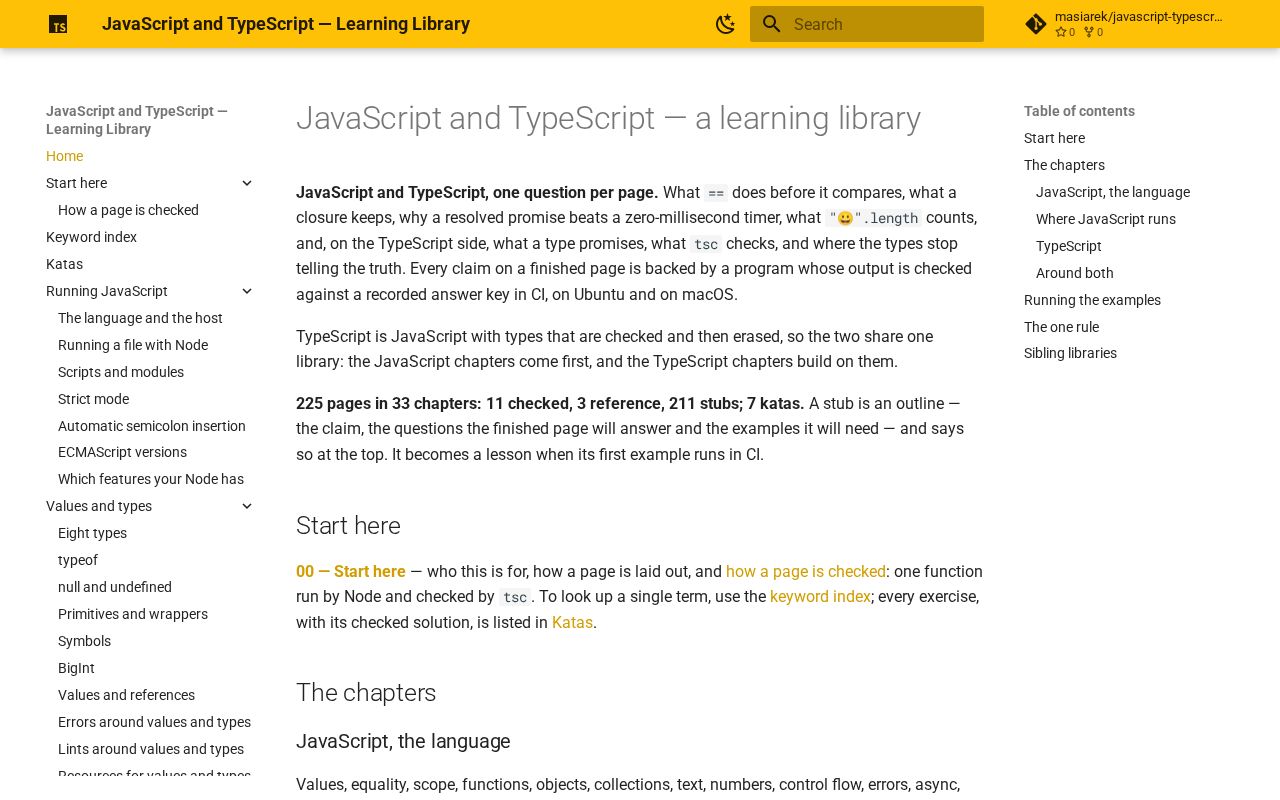Focus the Search input field
1280x800 pixels.
(x=867, y=24)
